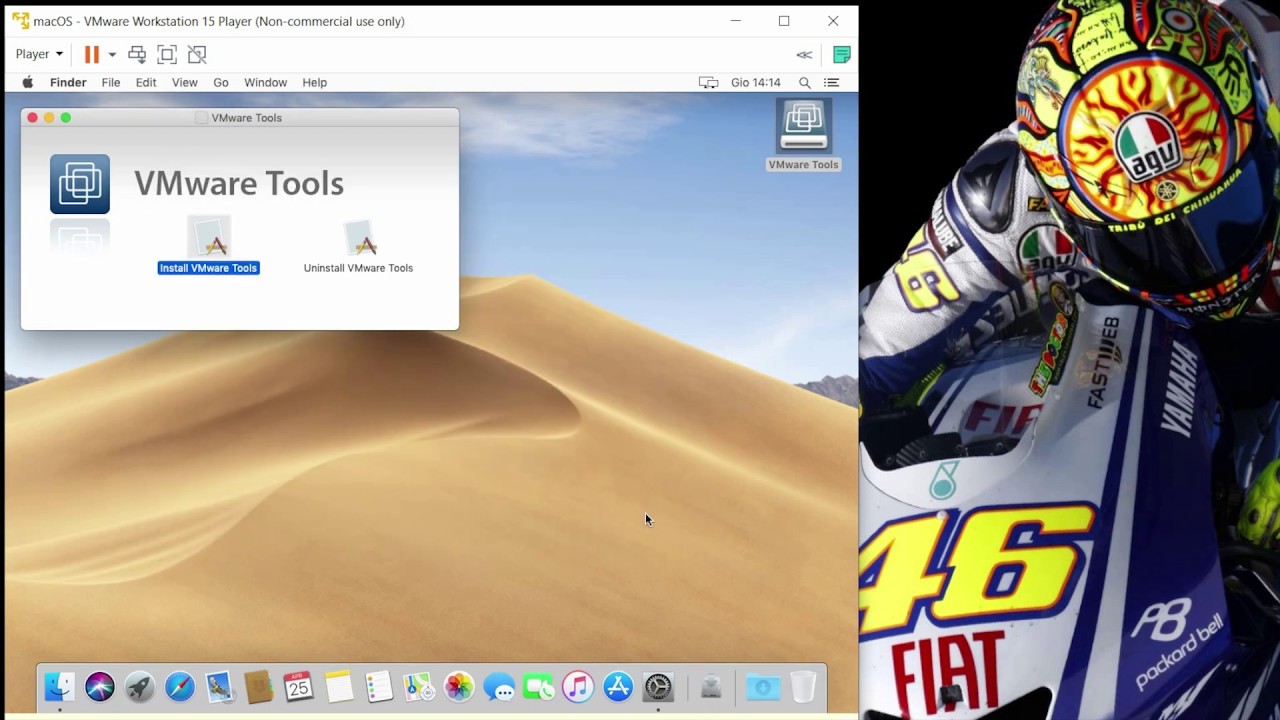
Task: Collapse VMware toolbar devices chevron
Action: [804, 55]
